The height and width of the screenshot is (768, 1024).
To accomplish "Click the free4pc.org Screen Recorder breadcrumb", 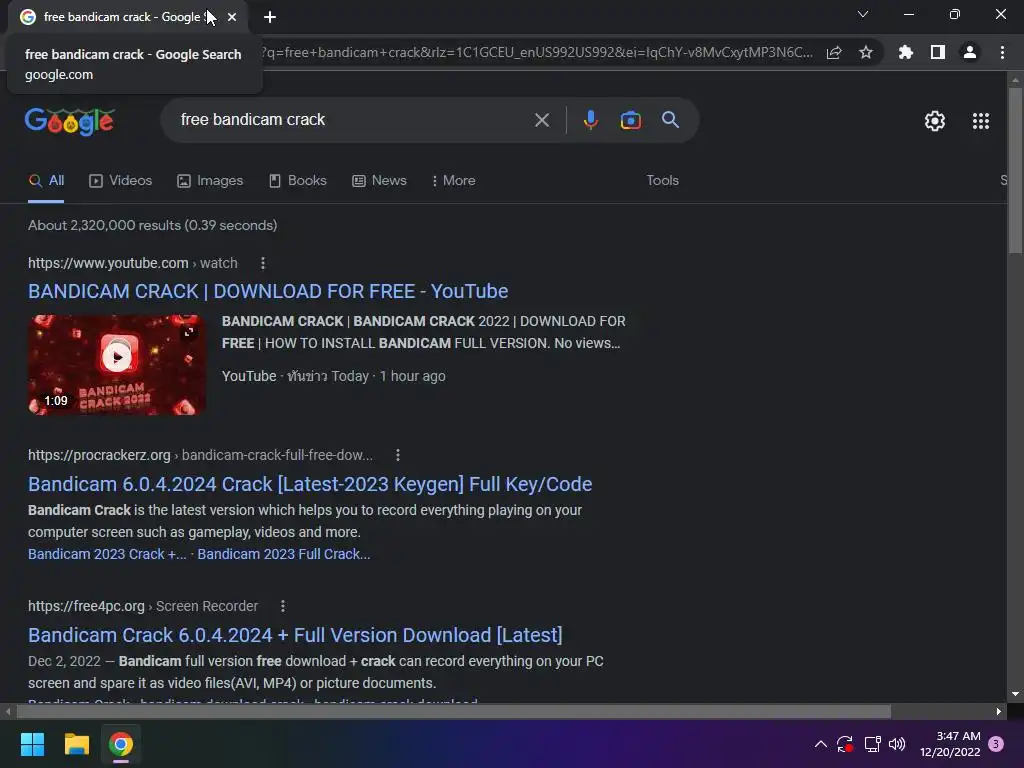I will (143, 606).
